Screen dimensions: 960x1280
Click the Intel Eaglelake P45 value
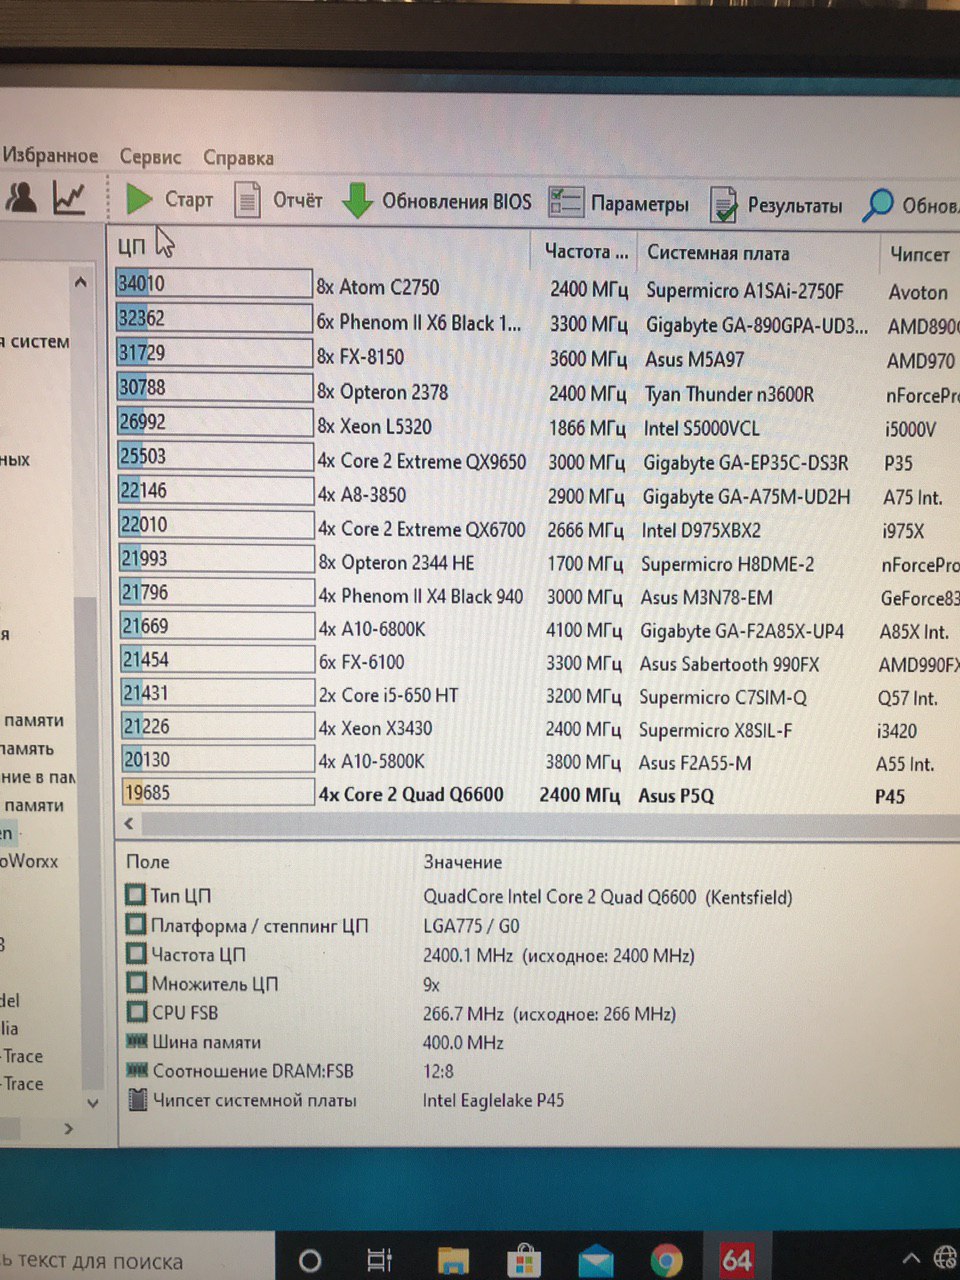tap(493, 1100)
